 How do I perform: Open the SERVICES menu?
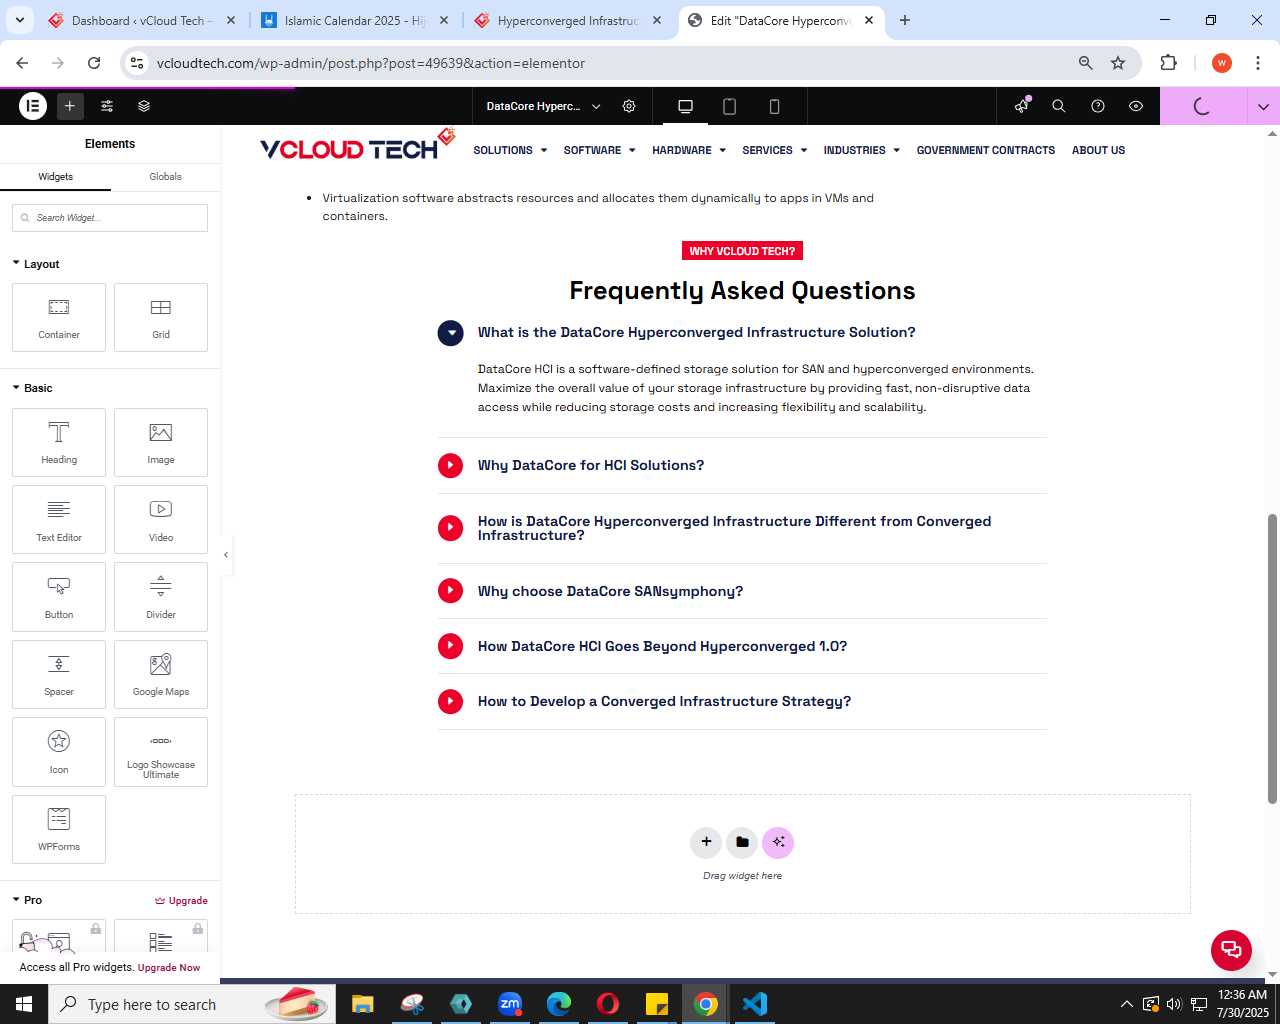774,150
